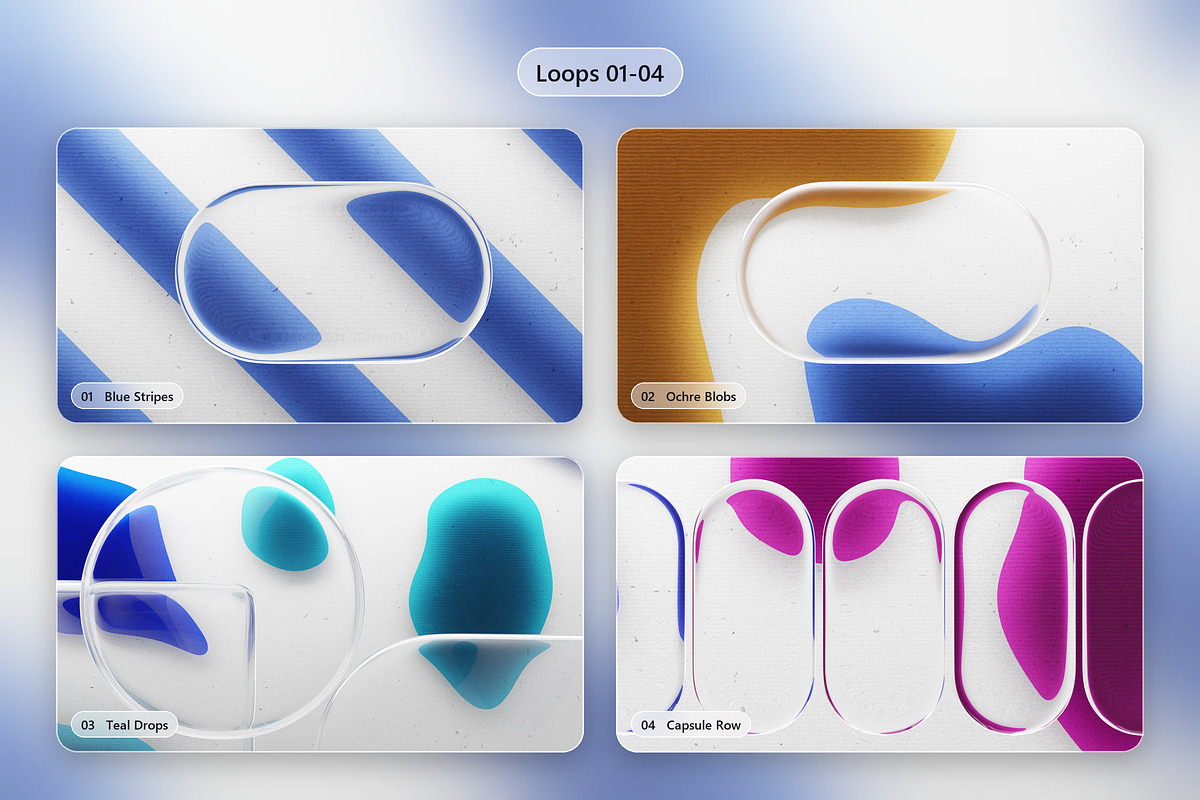
Task: Click the '02 Ochre Blobs' label
Action: pos(688,397)
